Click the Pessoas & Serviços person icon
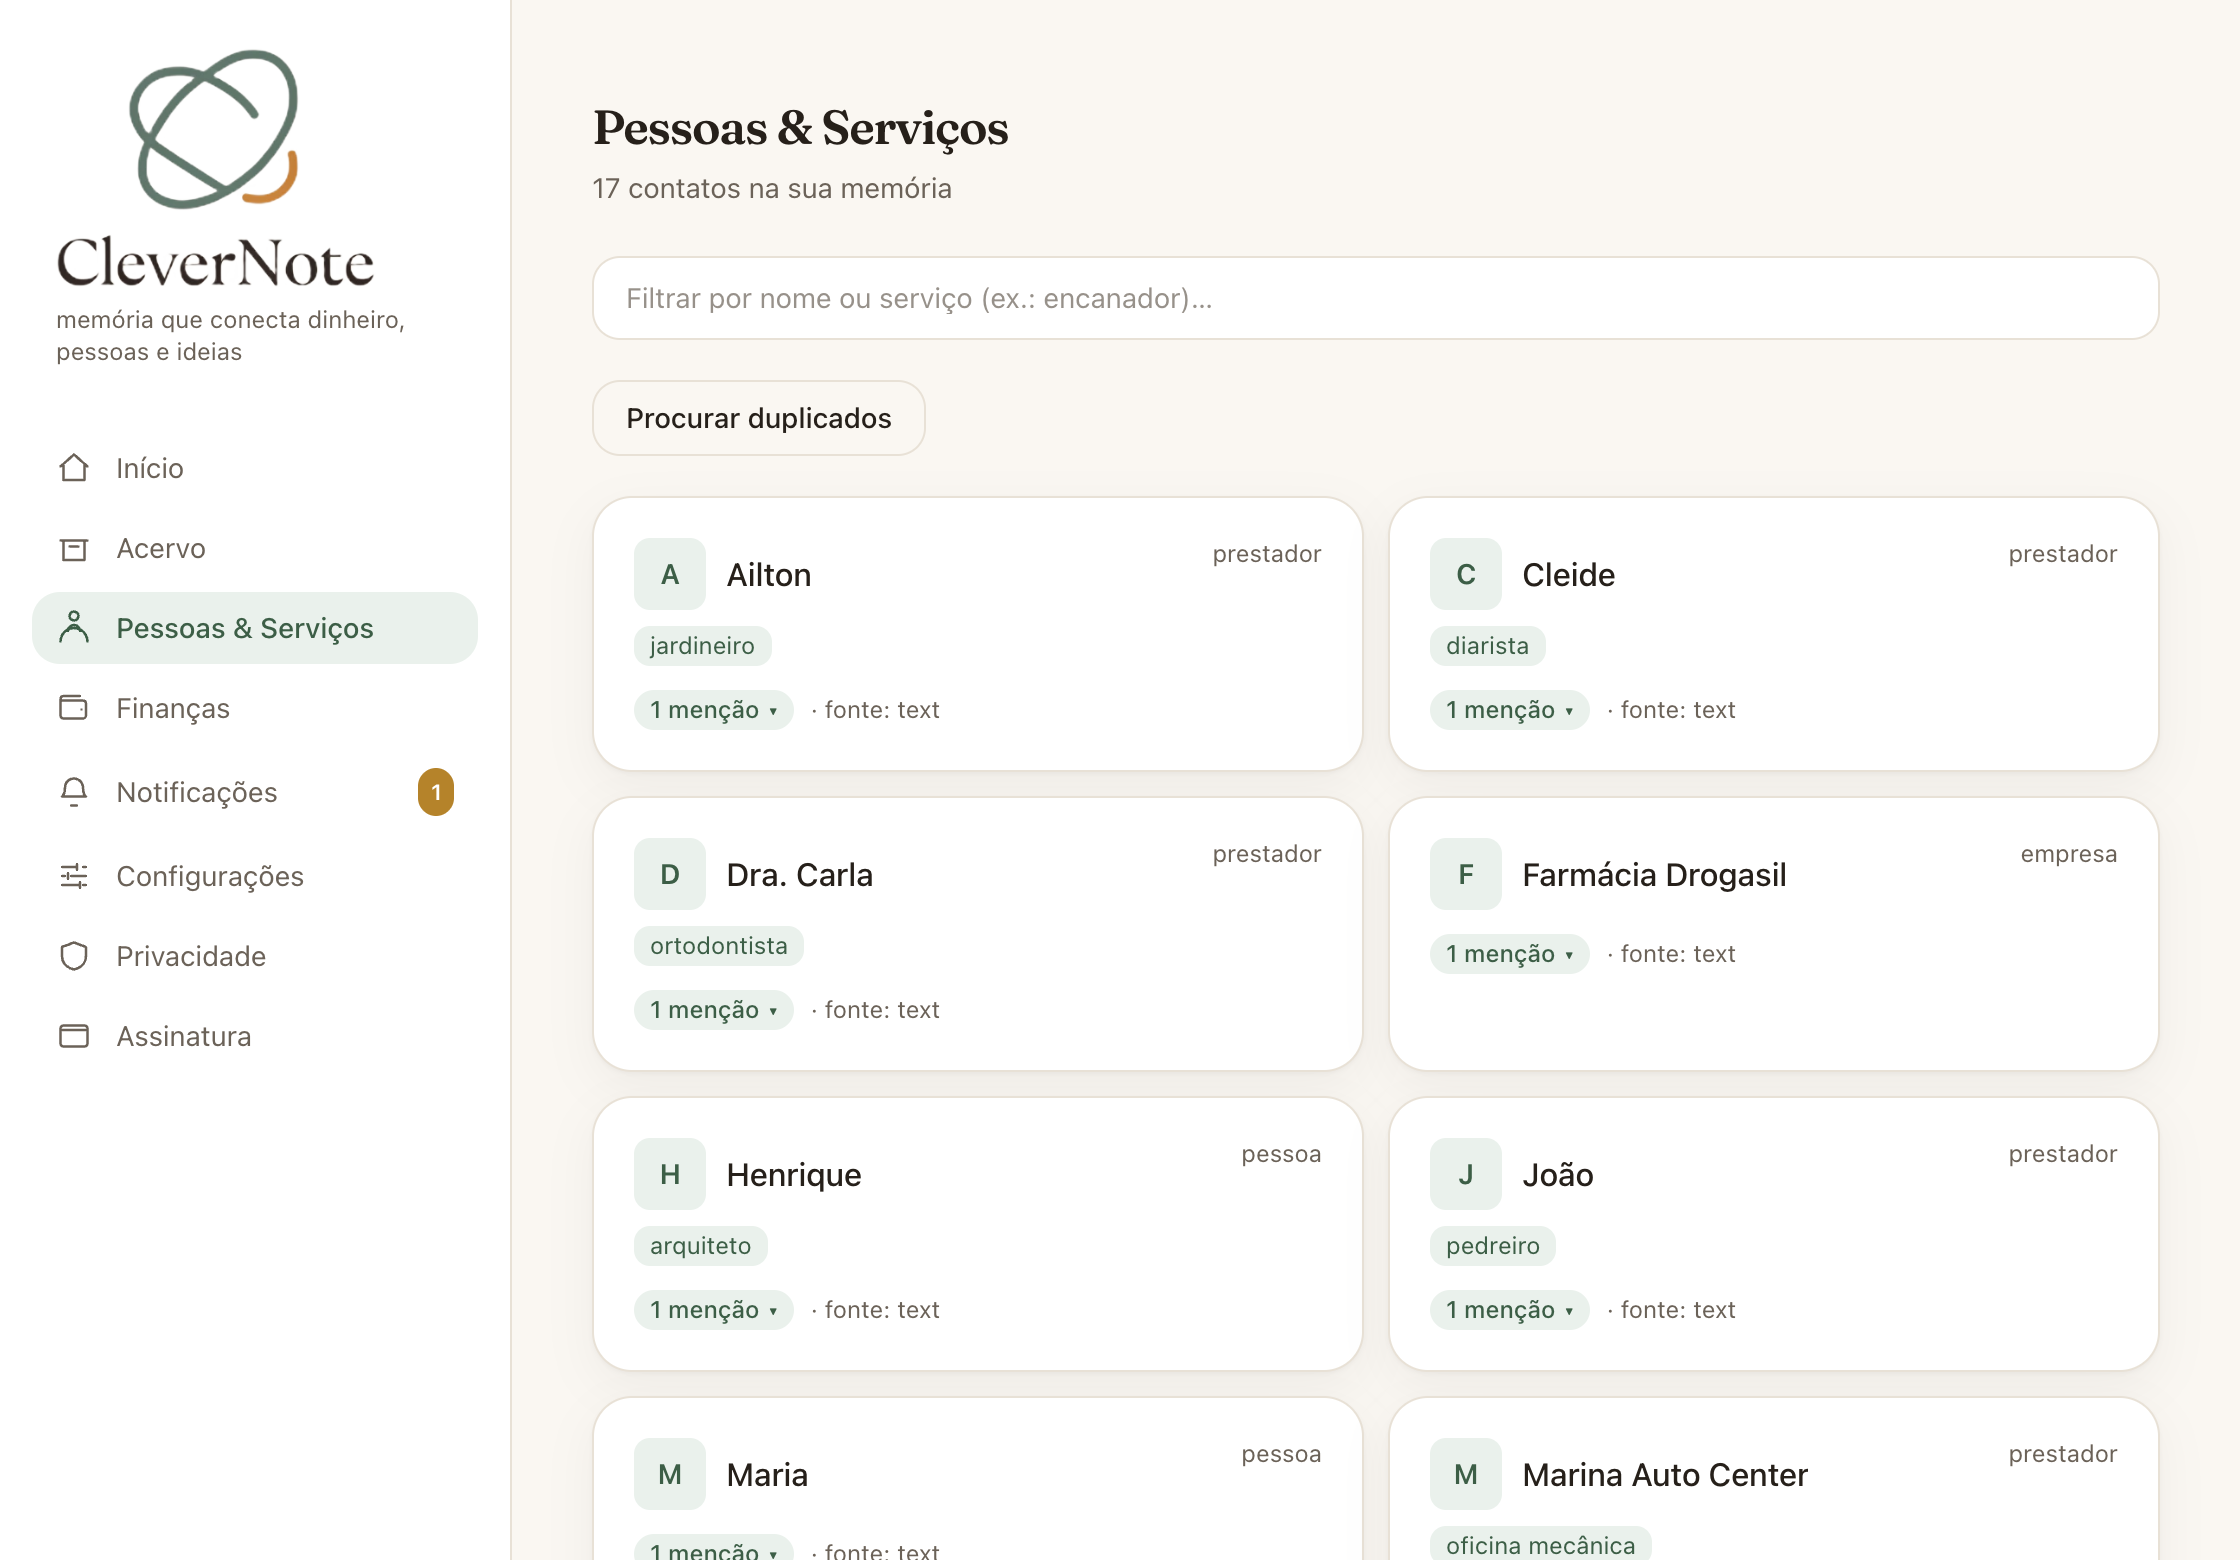This screenshot has width=2240, height=1560. [74, 628]
